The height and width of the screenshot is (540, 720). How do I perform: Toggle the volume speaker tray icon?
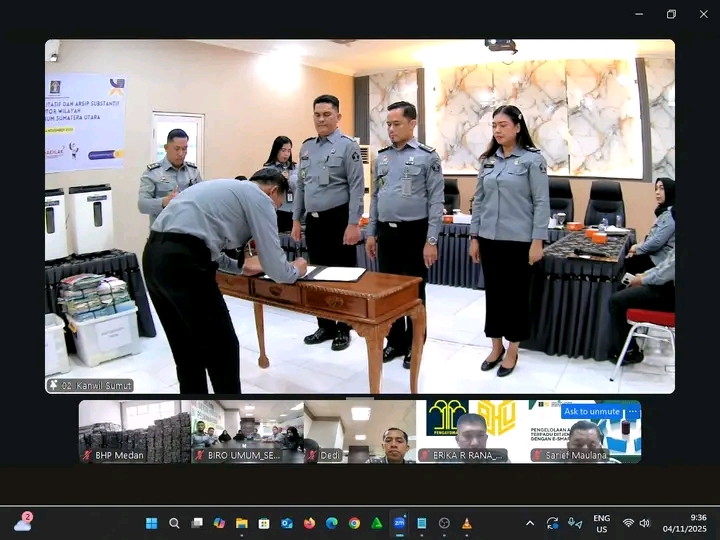click(x=644, y=523)
